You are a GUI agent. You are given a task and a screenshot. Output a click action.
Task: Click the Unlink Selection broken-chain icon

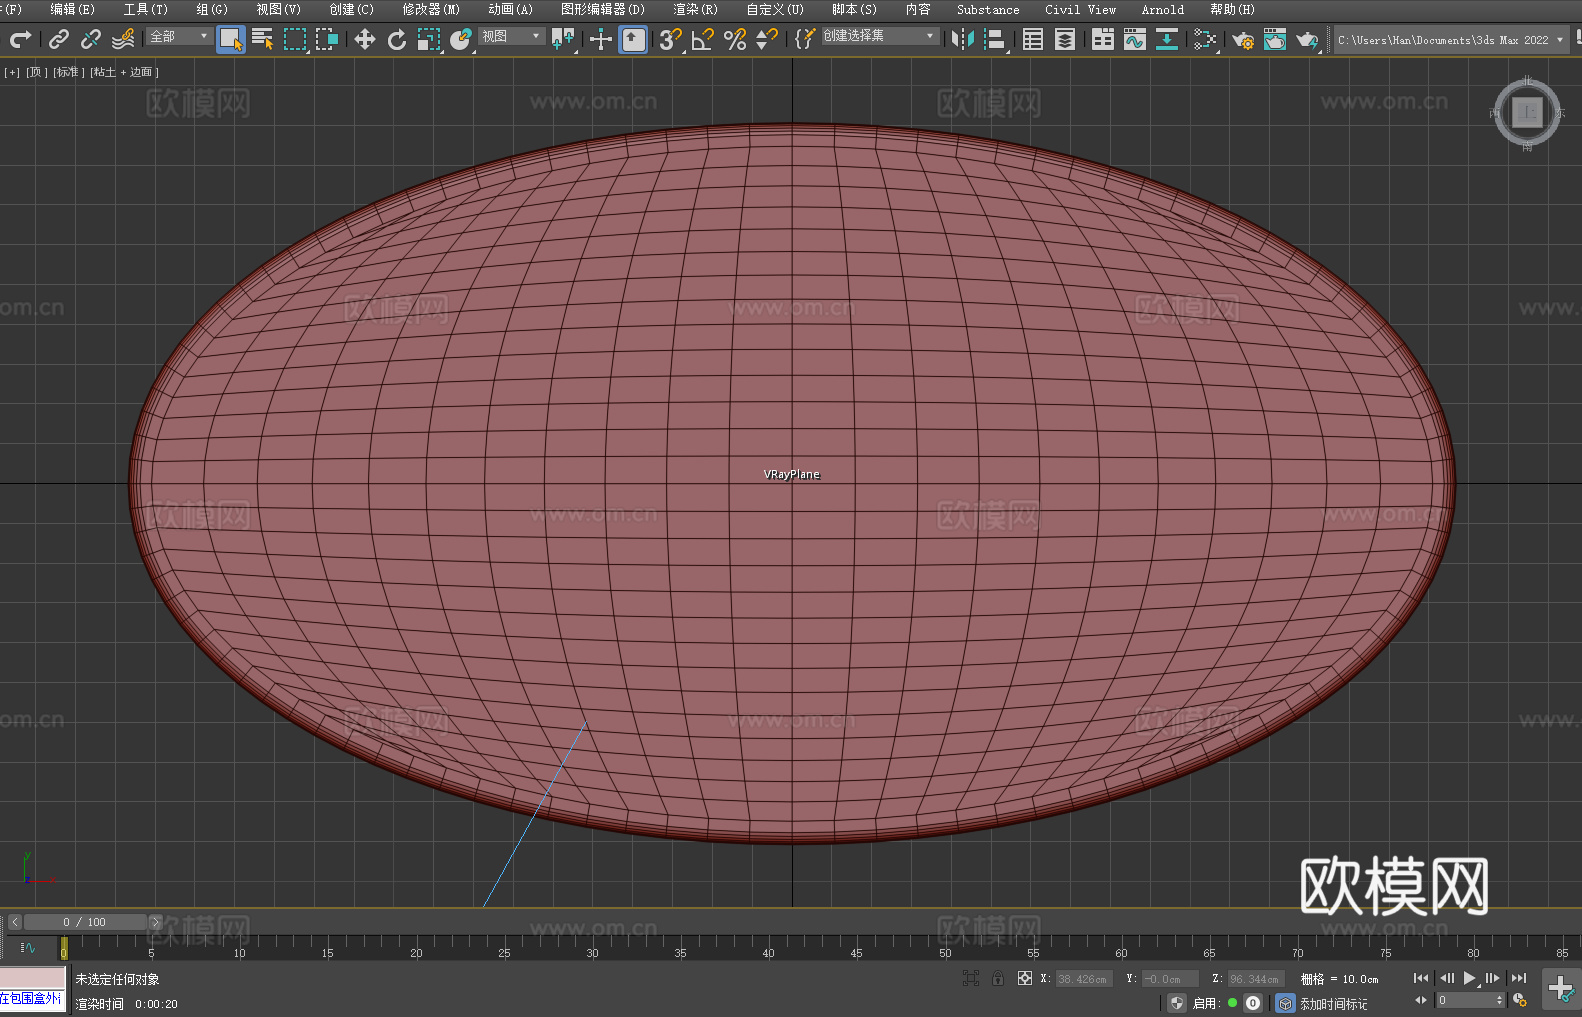(91, 39)
